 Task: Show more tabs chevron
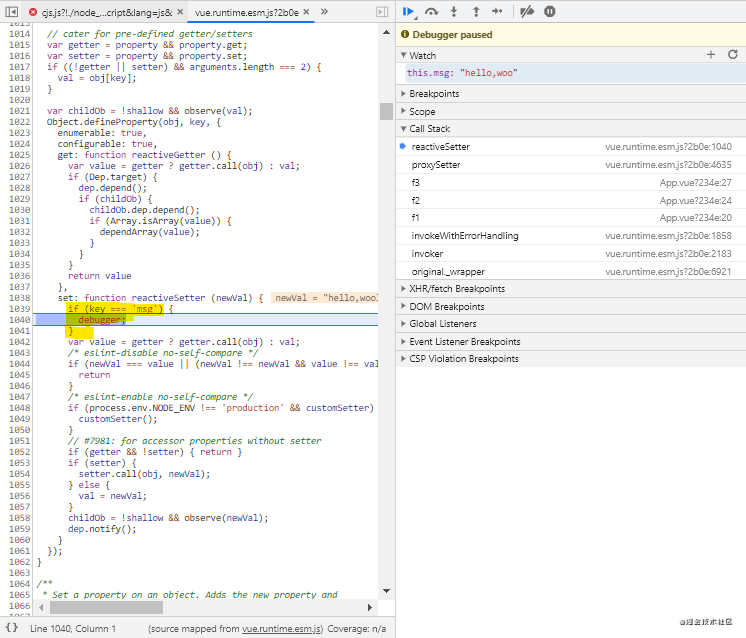(324, 11)
